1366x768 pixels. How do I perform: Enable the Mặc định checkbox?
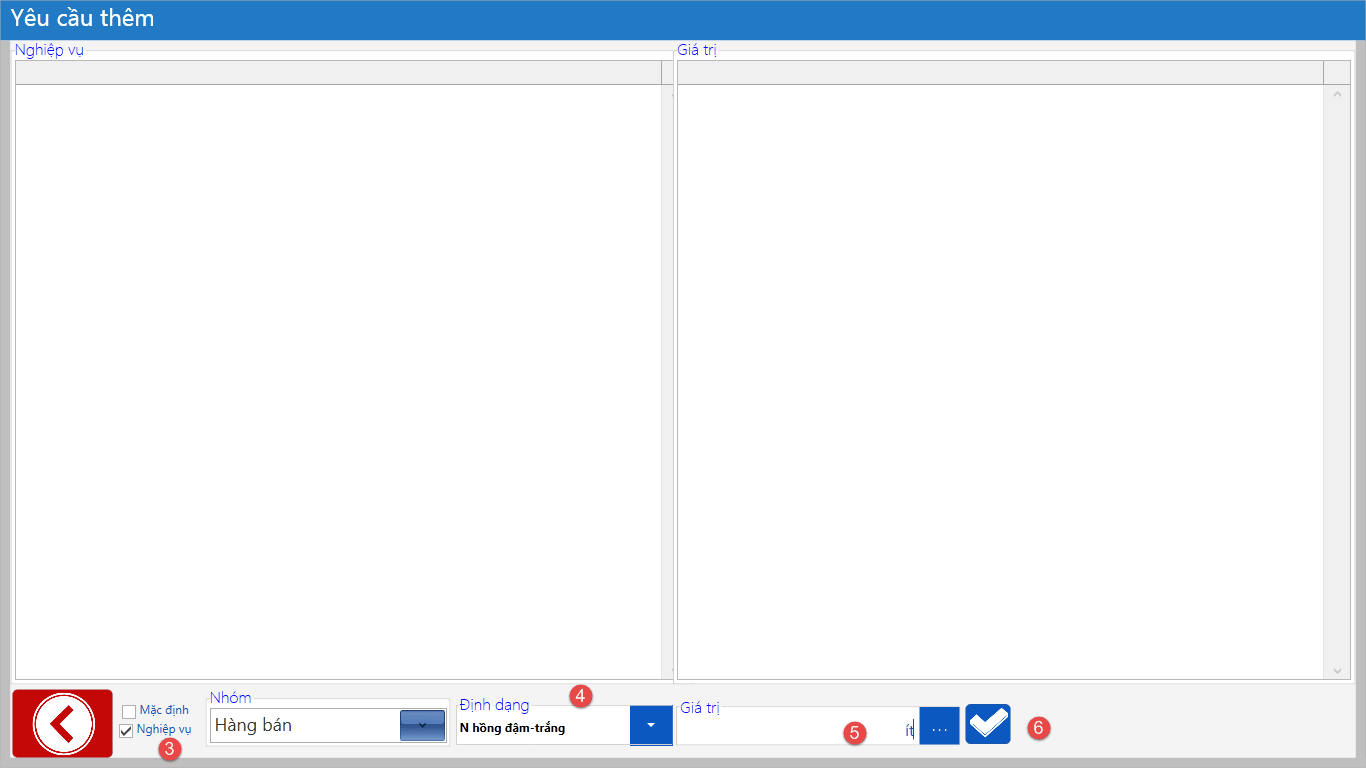coord(129,711)
